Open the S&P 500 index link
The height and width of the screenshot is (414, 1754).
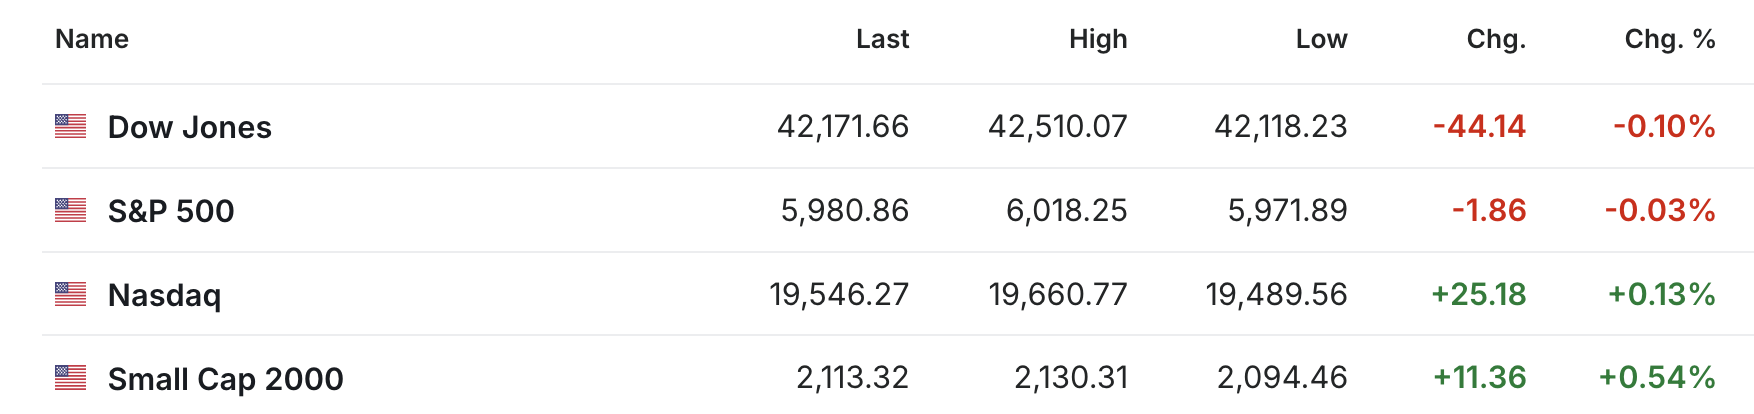(x=171, y=211)
